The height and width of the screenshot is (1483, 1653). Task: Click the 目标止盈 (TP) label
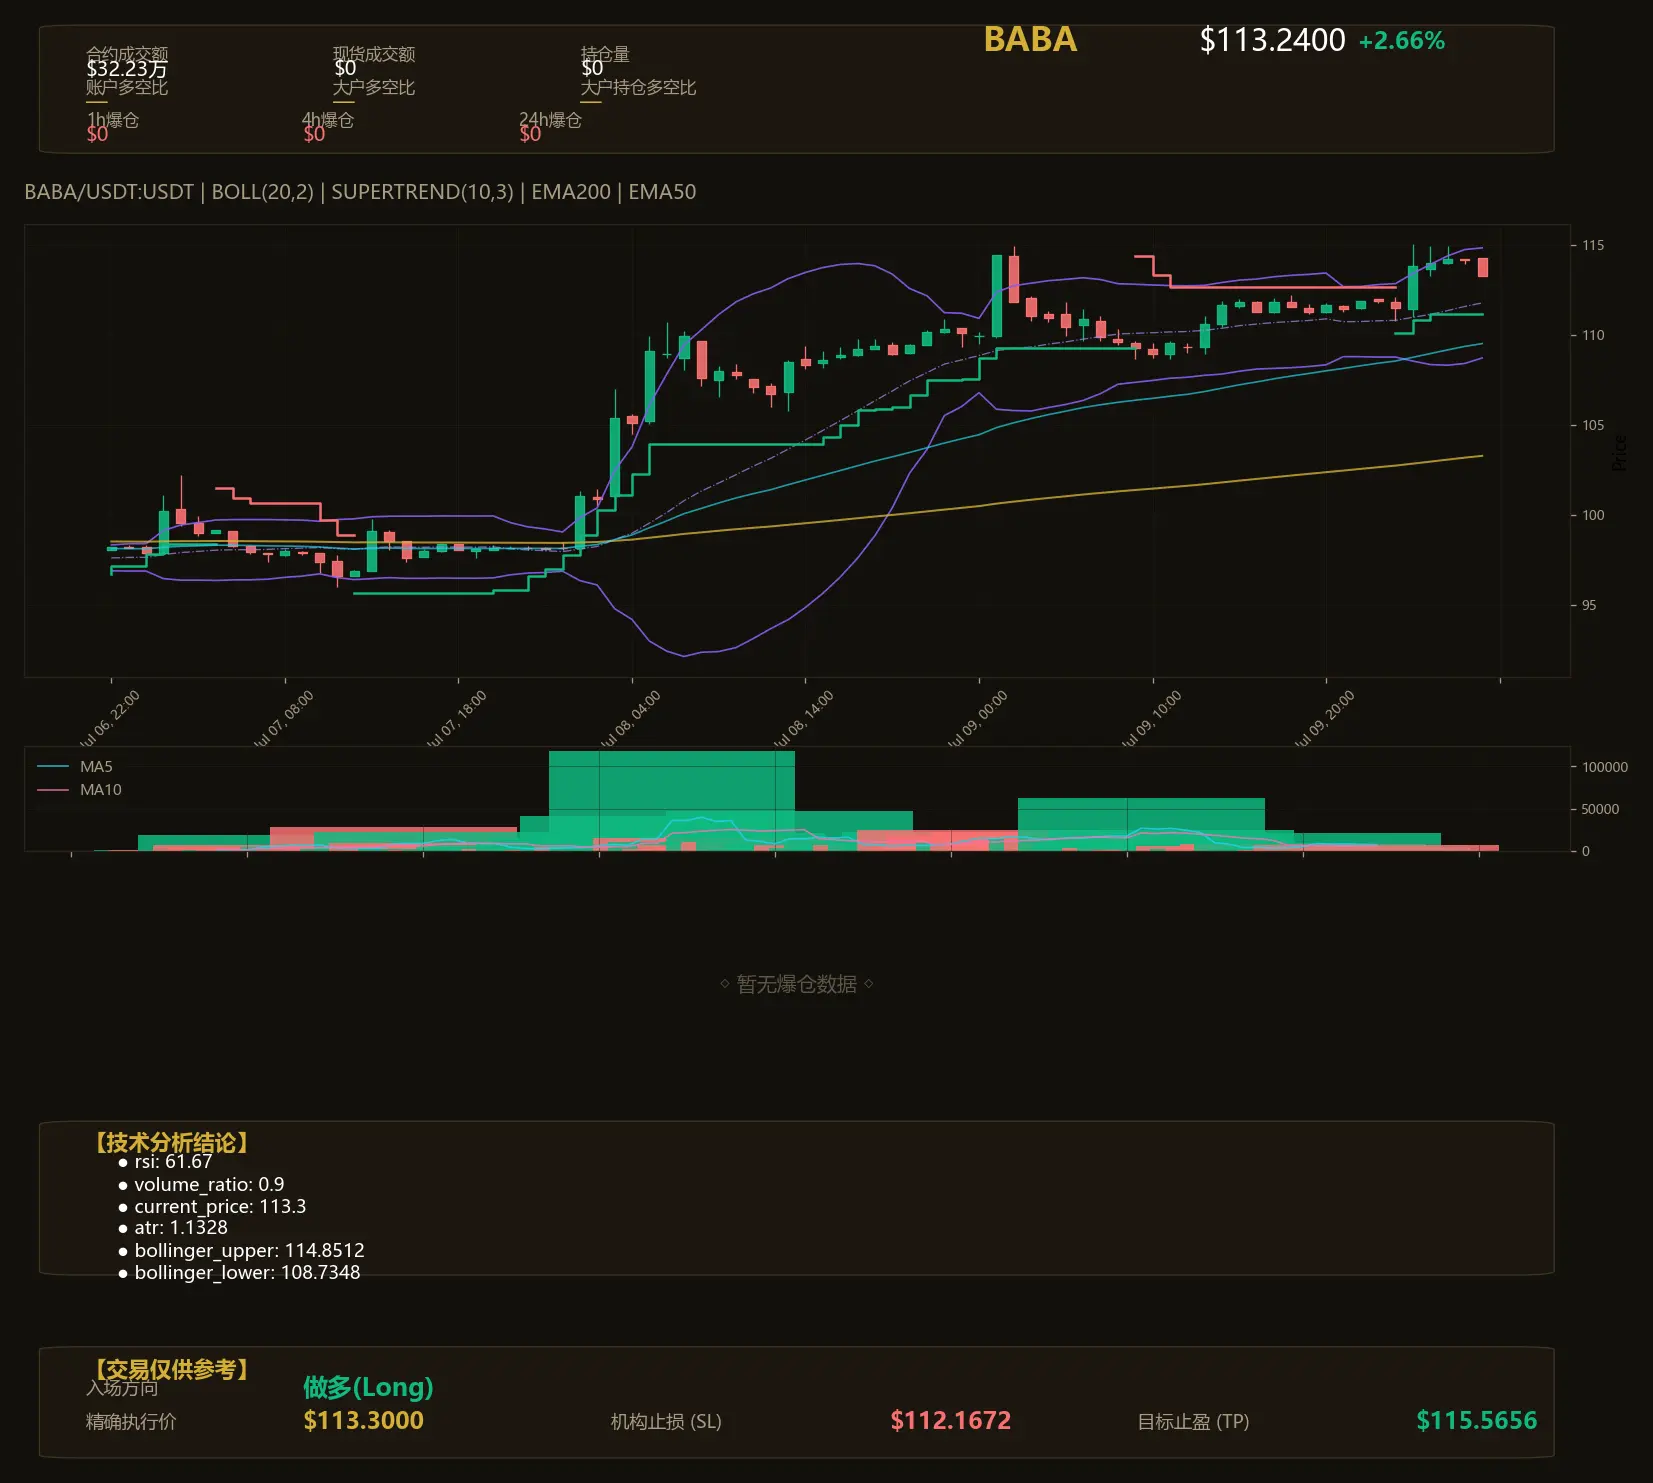tap(1193, 1421)
